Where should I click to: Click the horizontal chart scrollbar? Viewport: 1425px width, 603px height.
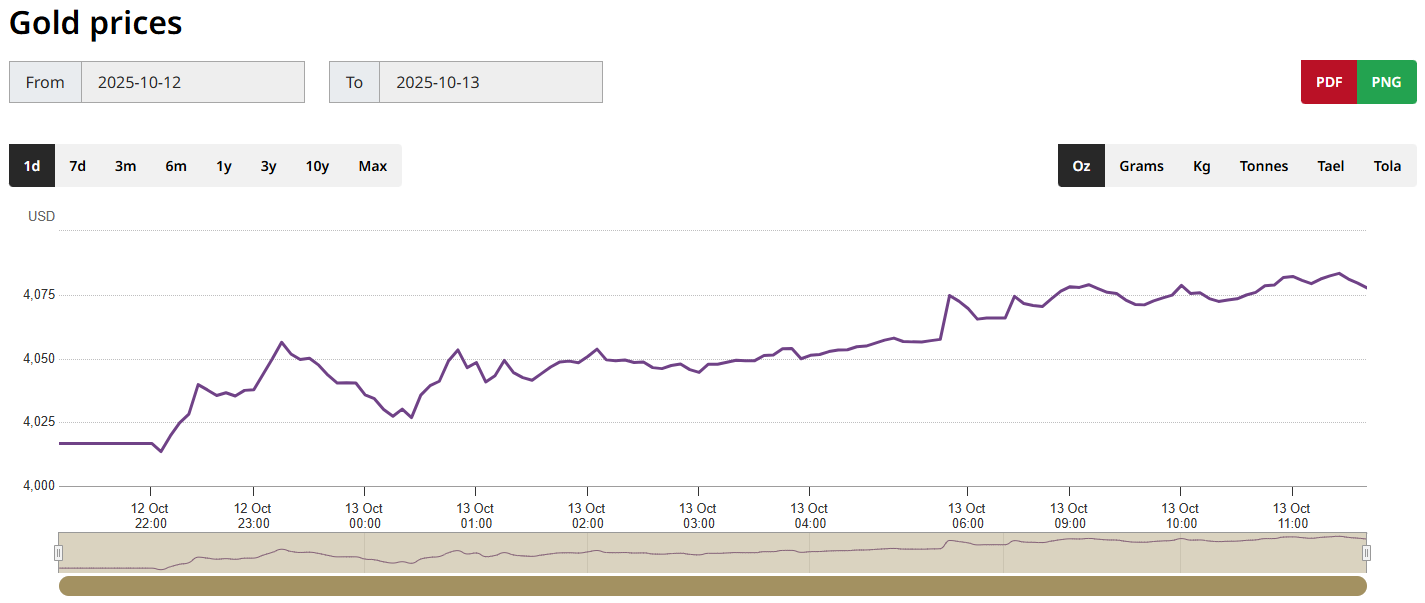[x=712, y=586]
